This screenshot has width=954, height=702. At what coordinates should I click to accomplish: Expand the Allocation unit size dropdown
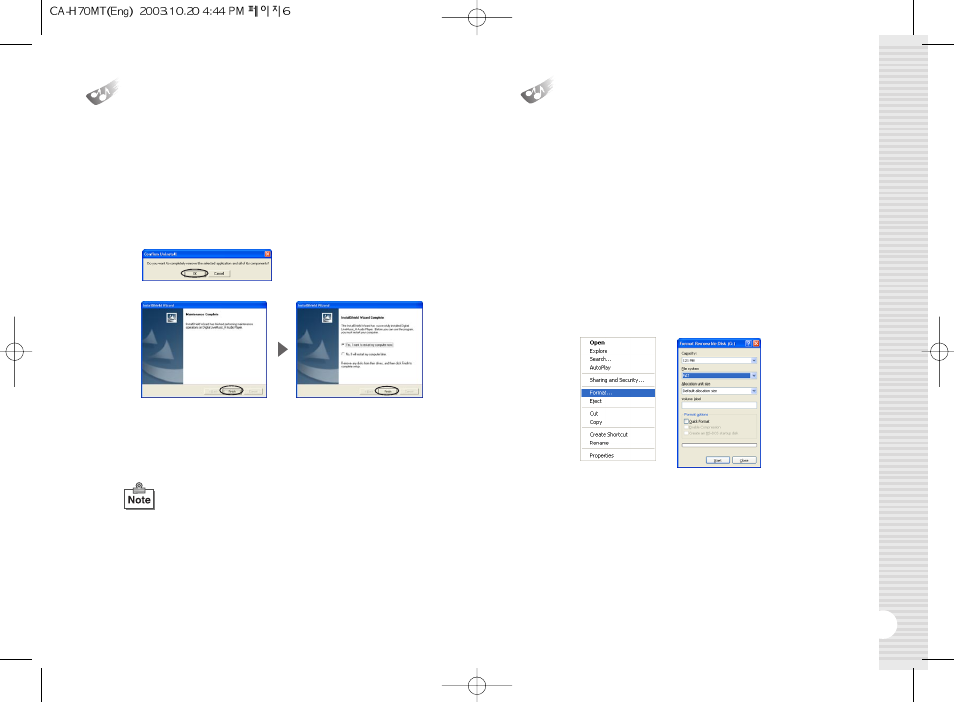pos(754,391)
